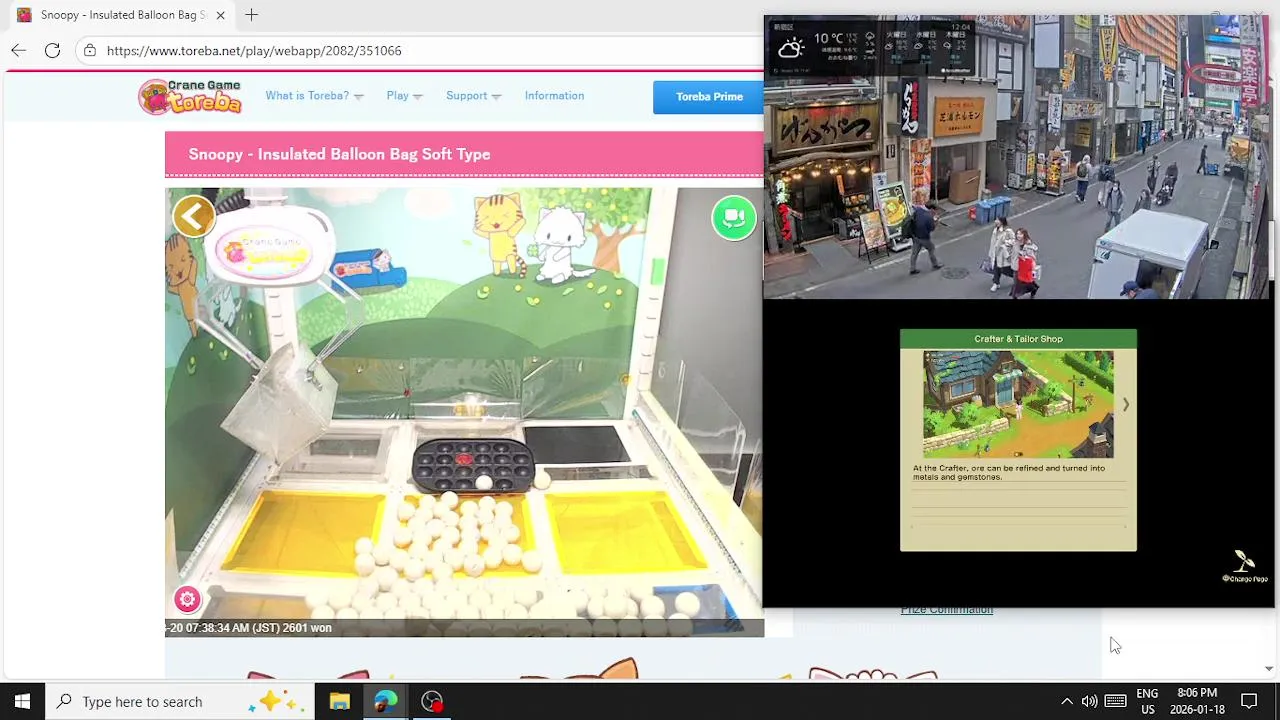Expand the What is Toreba? menu
The height and width of the screenshot is (720, 1280).
[314, 96]
